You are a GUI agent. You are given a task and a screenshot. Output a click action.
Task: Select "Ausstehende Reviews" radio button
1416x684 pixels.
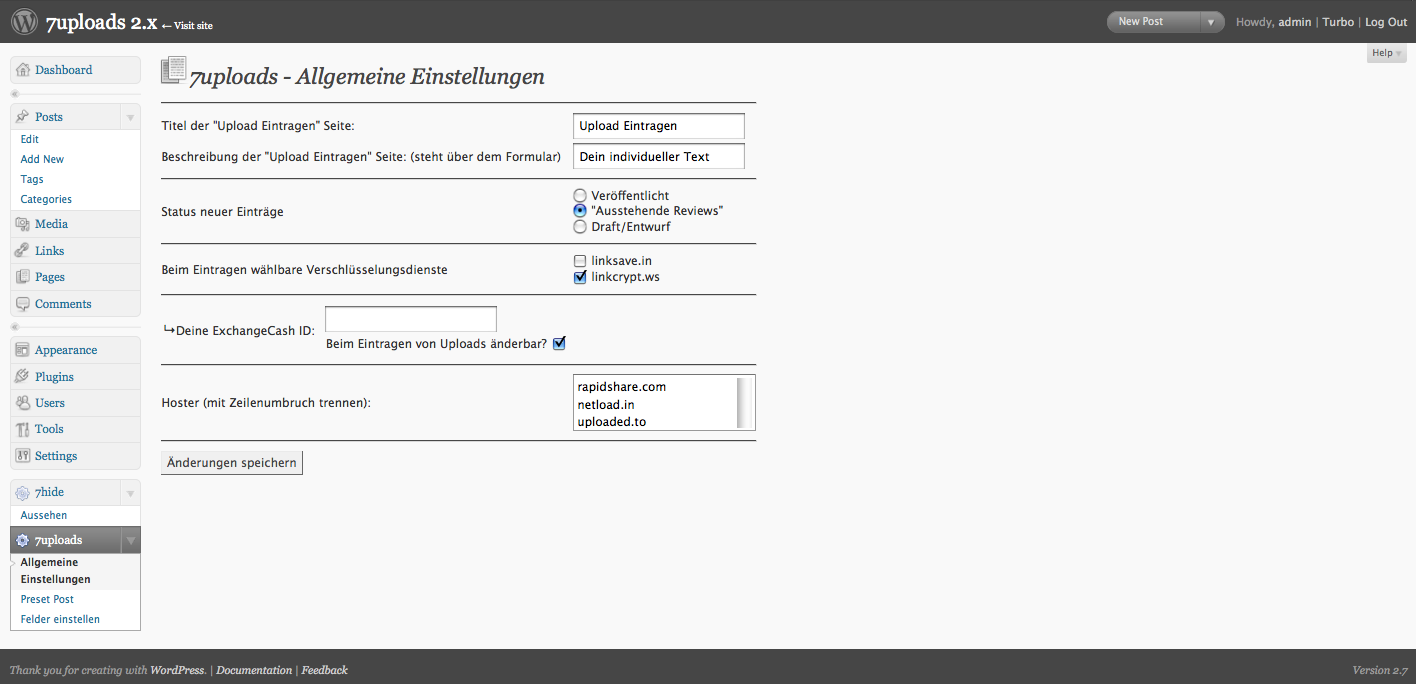(x=580, y=211)
